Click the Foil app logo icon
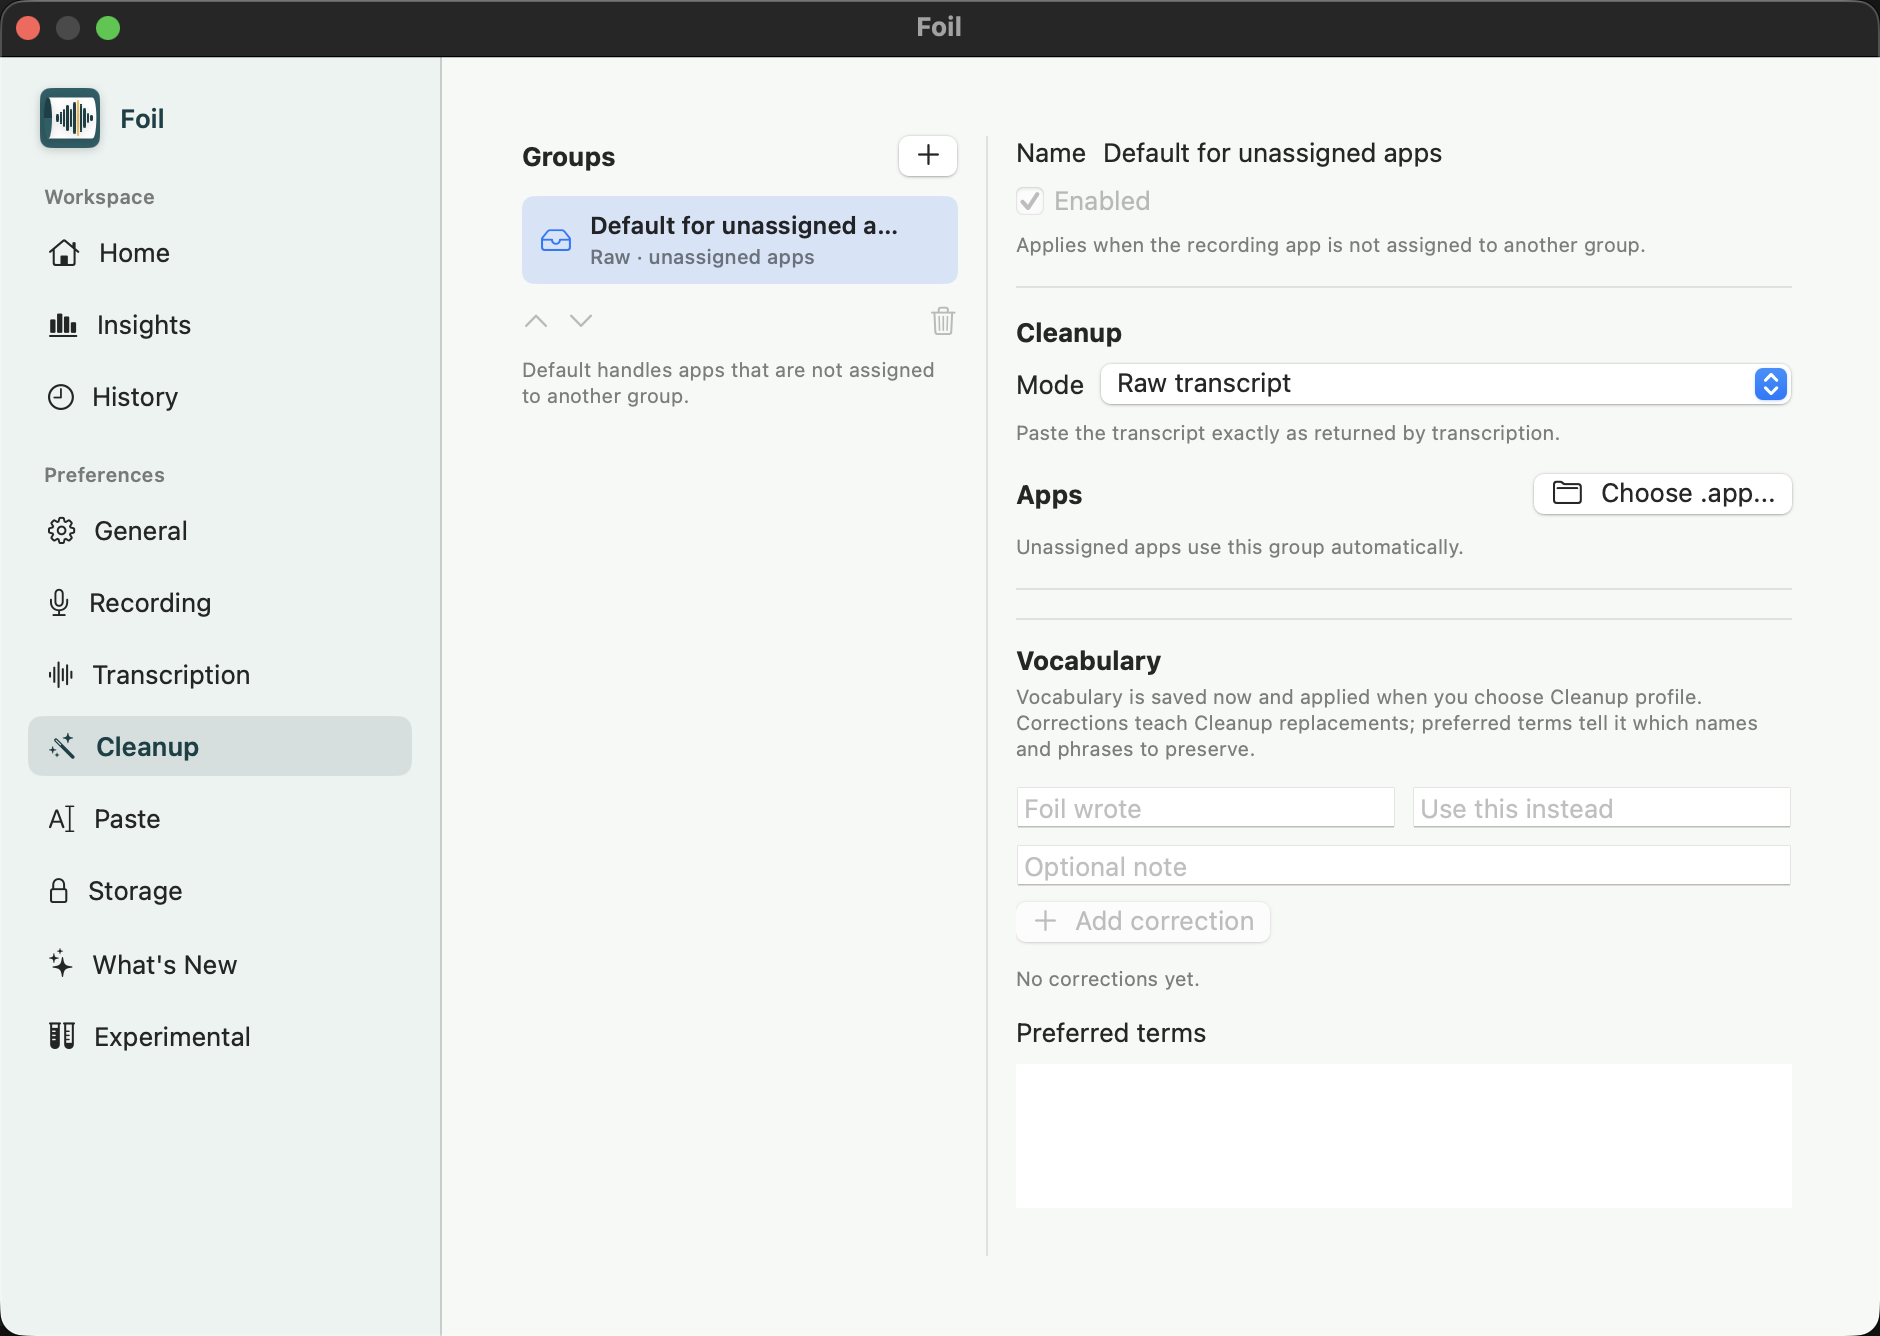This screenshot has width=1880, height=1336. click(70, 118)
